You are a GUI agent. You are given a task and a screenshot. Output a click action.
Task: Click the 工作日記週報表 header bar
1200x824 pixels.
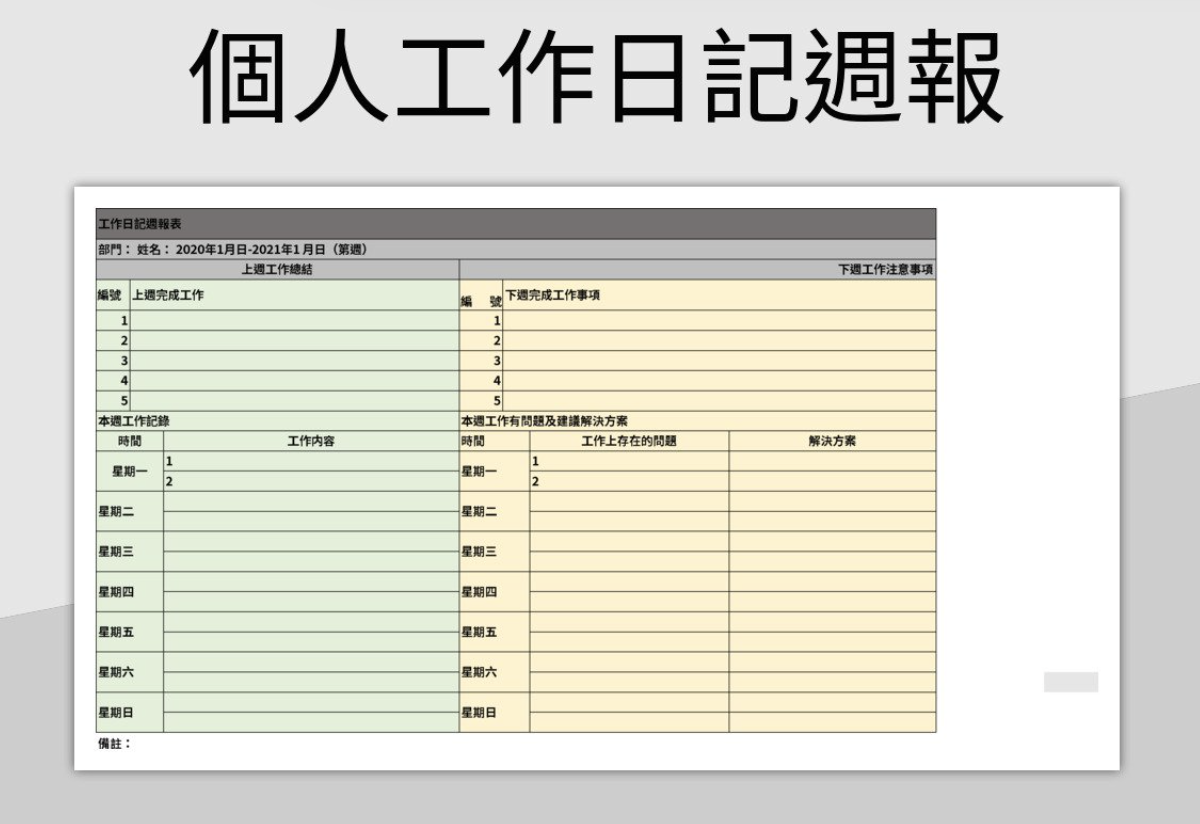tap(130, 225)
